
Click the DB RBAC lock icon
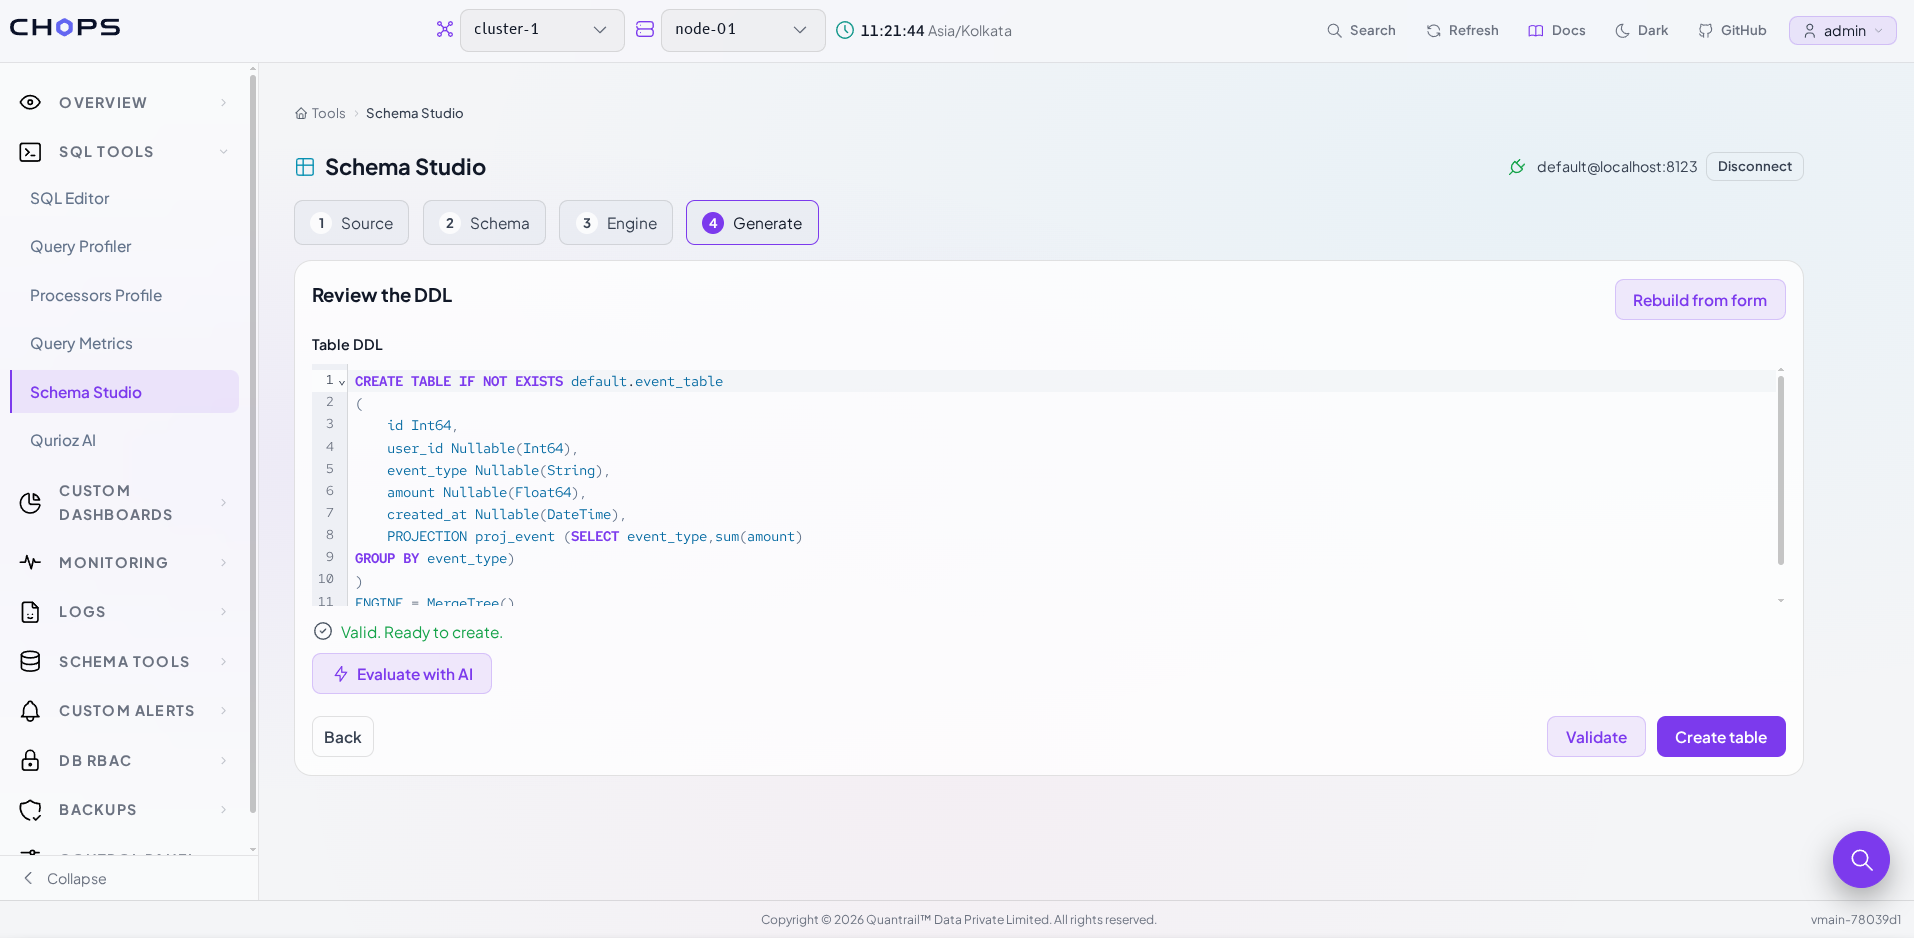tap(31, 760)
